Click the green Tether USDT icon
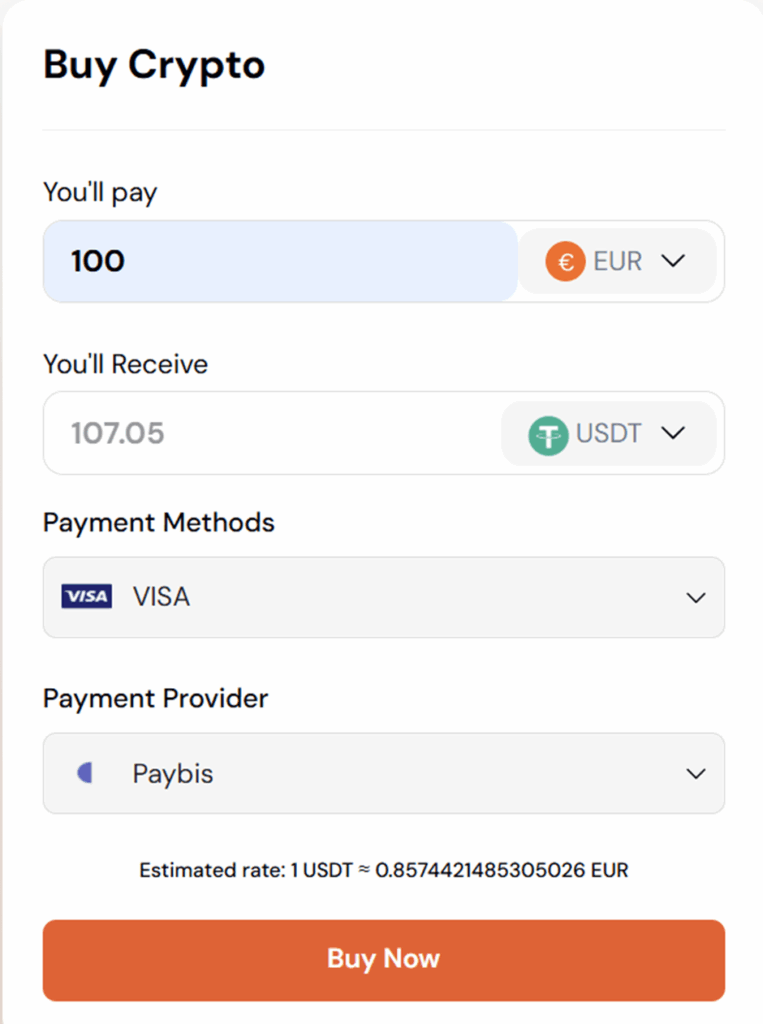 tap(548, 434)
